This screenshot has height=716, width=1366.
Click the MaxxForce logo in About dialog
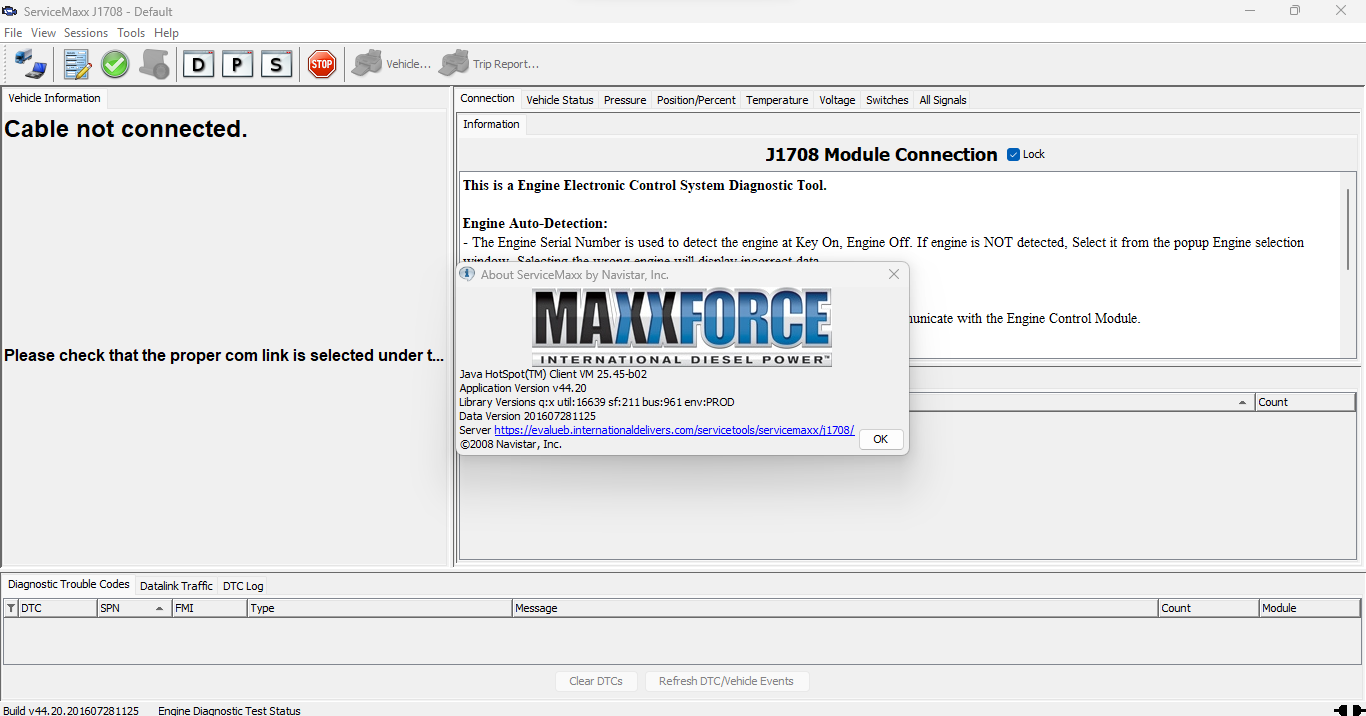[682, 327]
